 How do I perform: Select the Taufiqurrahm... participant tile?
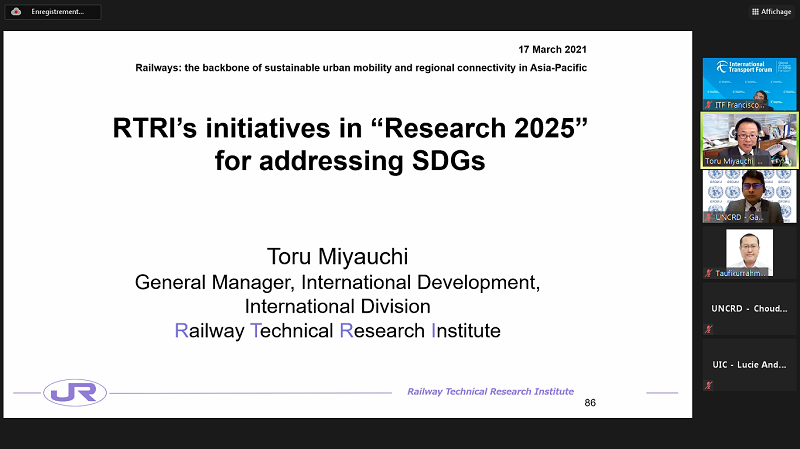pyautogui.click(x=749, y=253)
